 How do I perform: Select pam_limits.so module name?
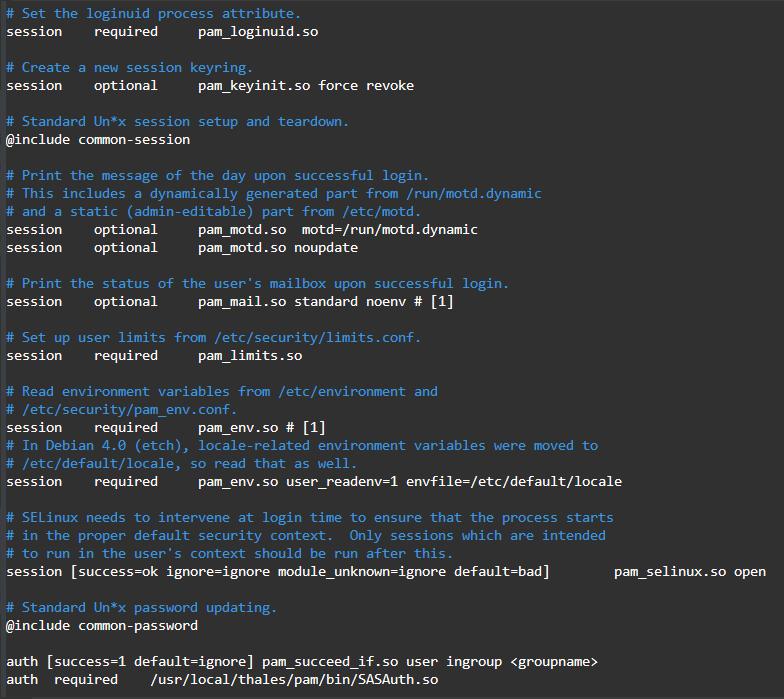tap(250, 355)
